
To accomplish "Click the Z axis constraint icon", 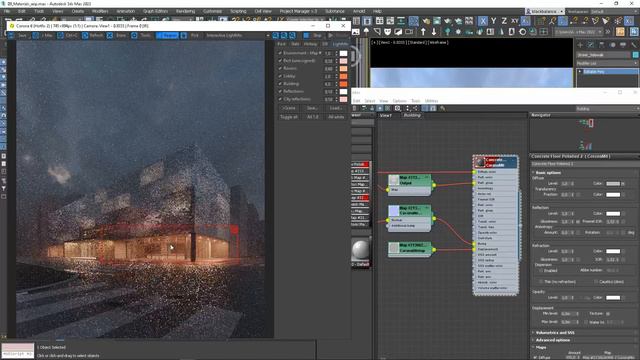I will click(504, 21).
